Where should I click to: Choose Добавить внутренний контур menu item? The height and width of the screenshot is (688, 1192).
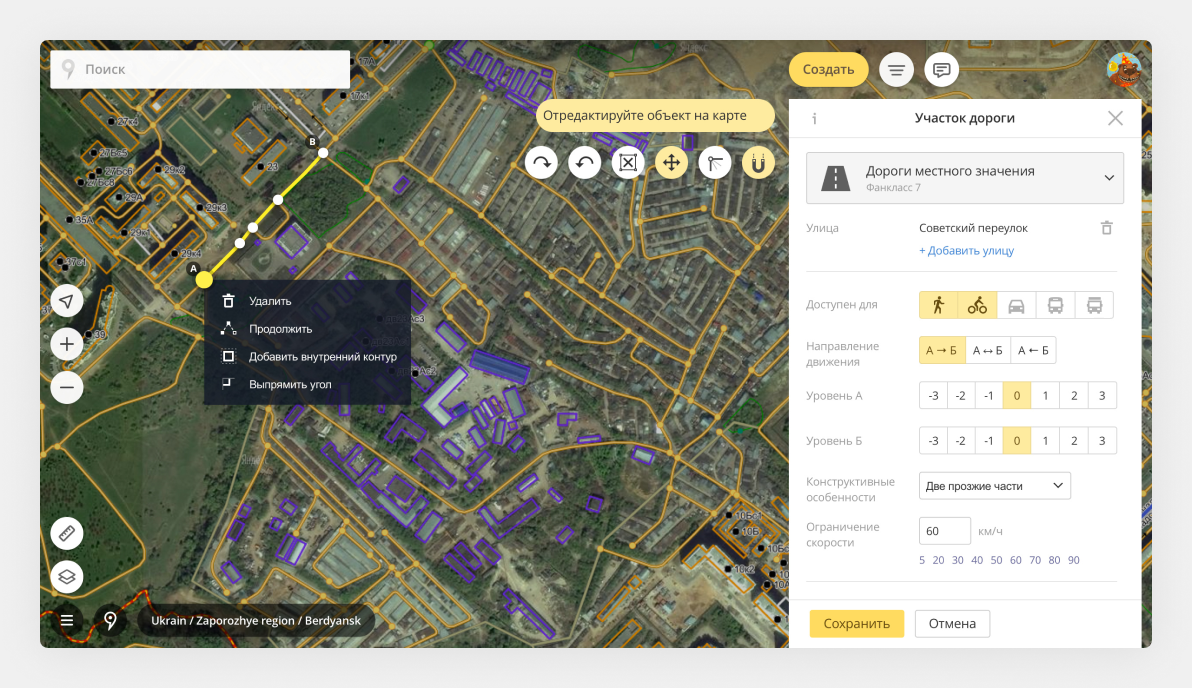point(307,357)
